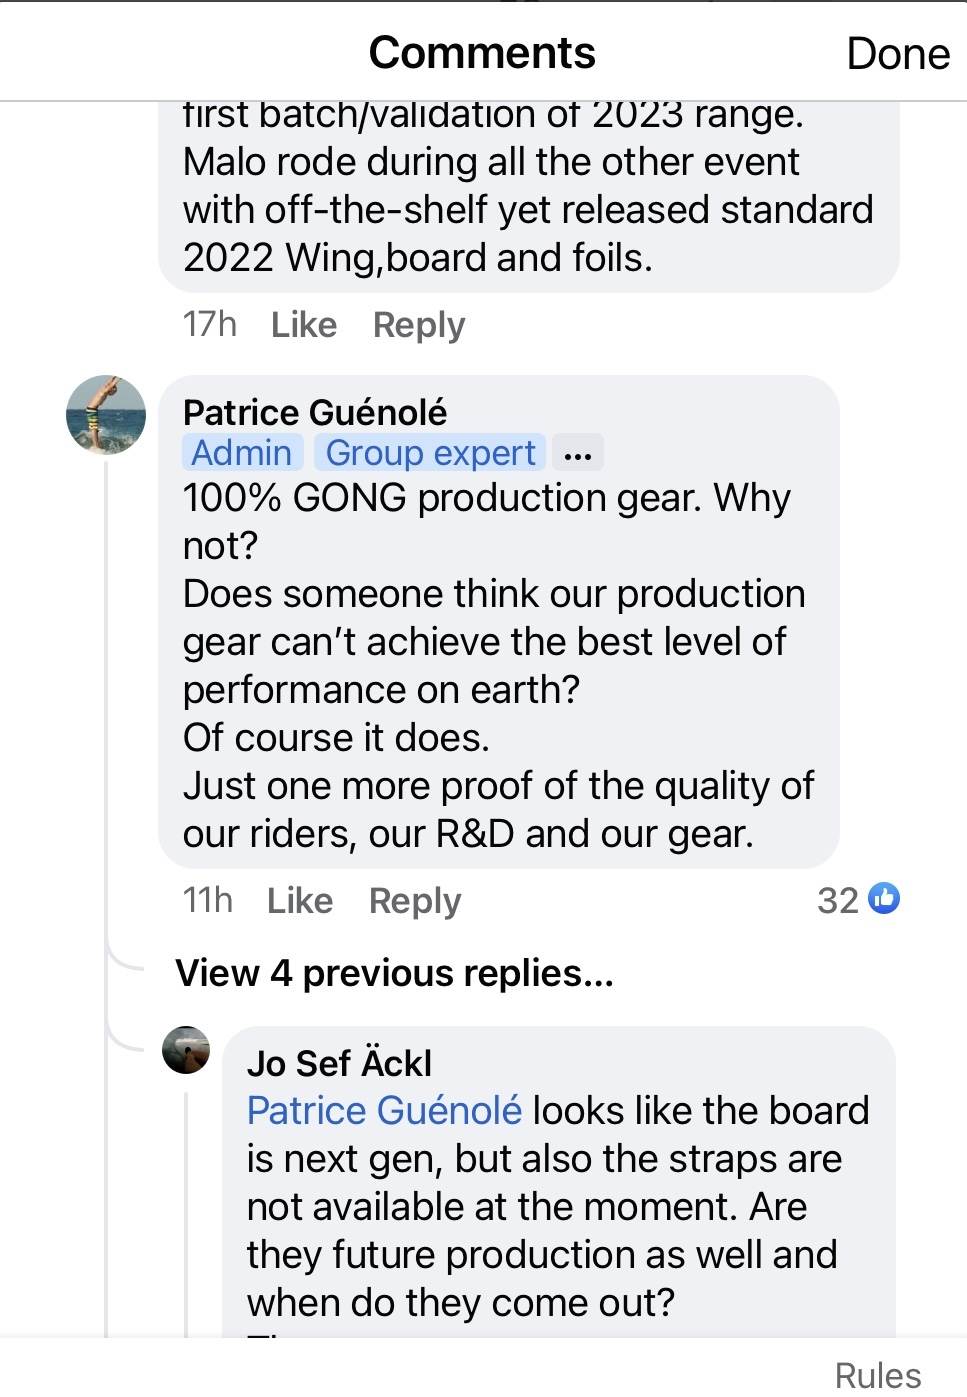The height and width of the screenshot is (1397, 967).
Task: Open Jo Sef Äckl's name link
Action: (339, 1063)
